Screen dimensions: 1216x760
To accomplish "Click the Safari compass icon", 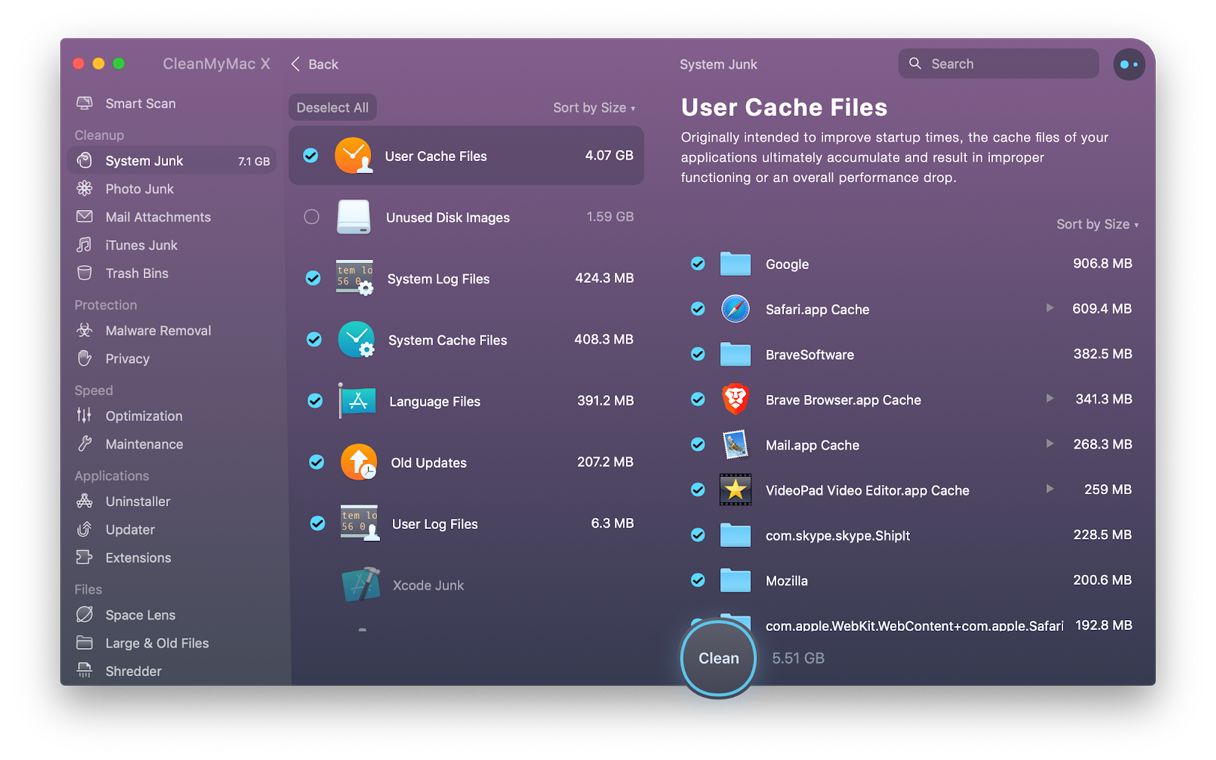I will (735, 309).
